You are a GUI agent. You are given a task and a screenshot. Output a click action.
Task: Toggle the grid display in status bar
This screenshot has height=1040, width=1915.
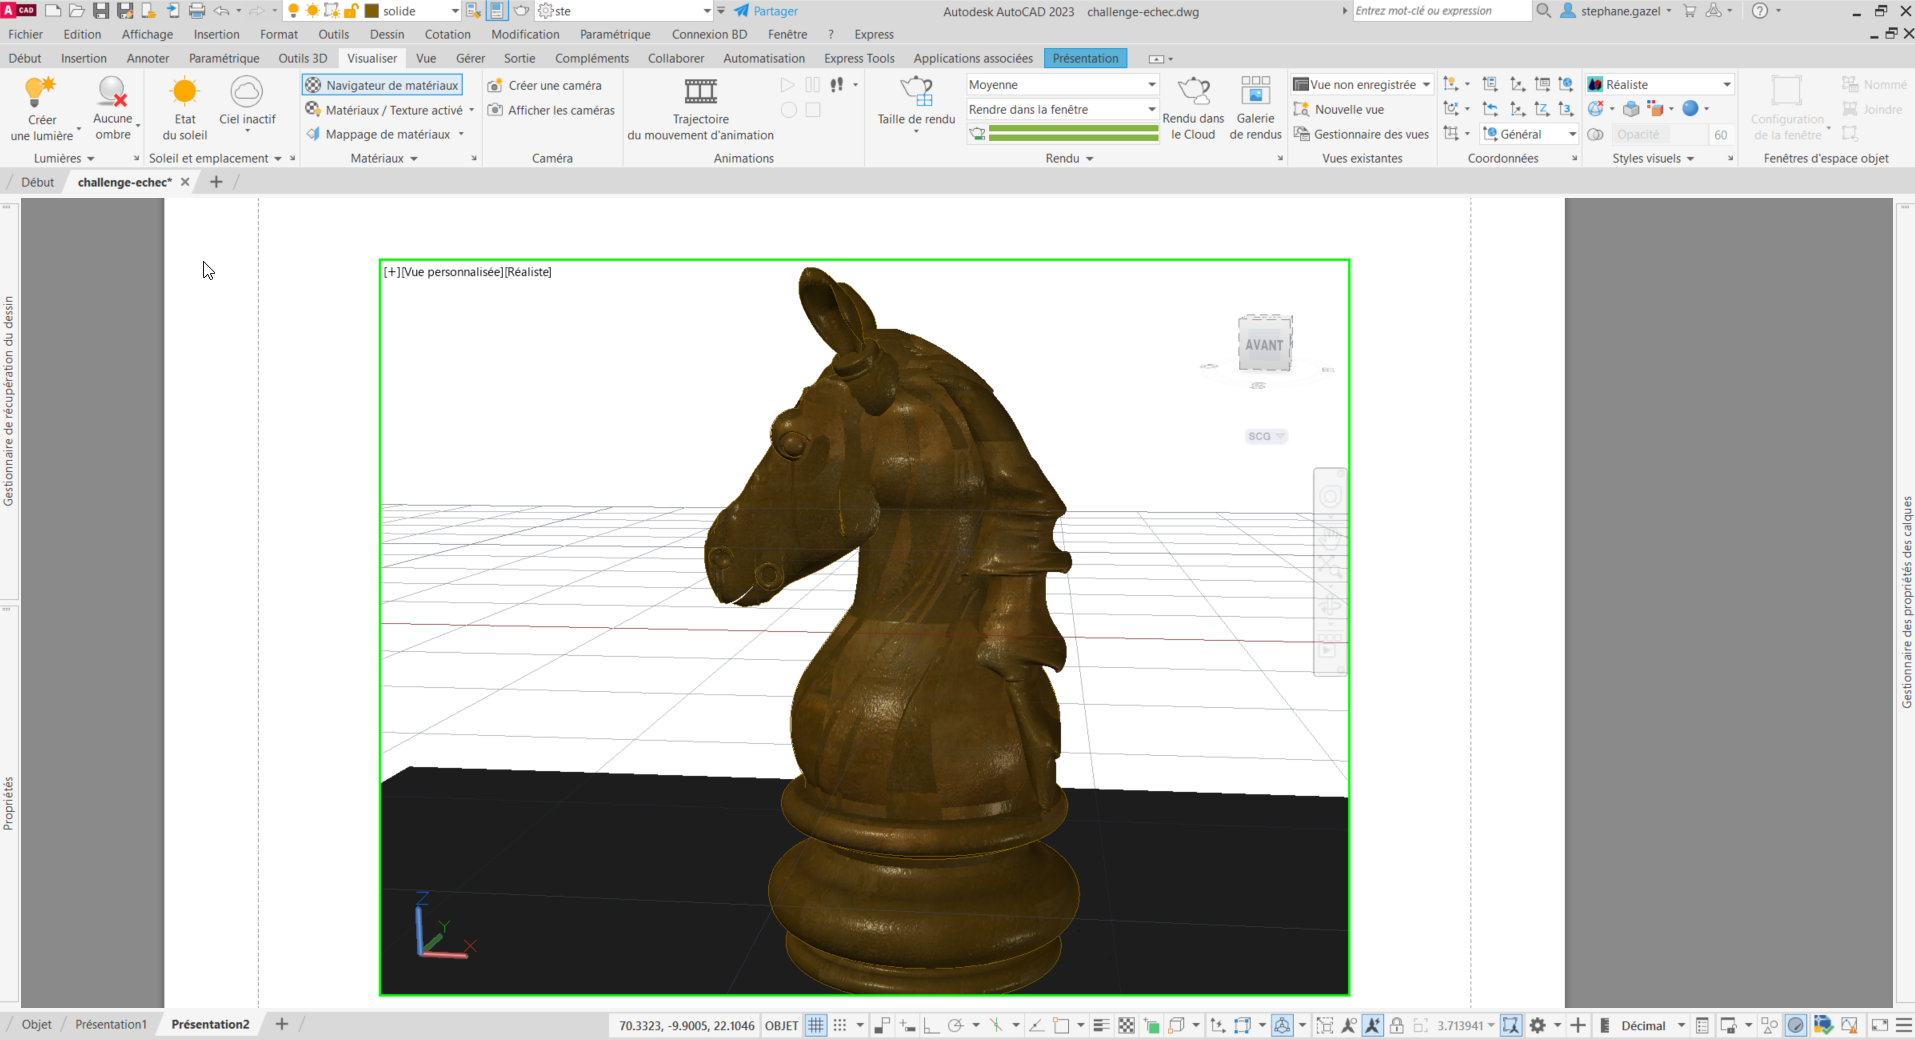pos(816,1025)
